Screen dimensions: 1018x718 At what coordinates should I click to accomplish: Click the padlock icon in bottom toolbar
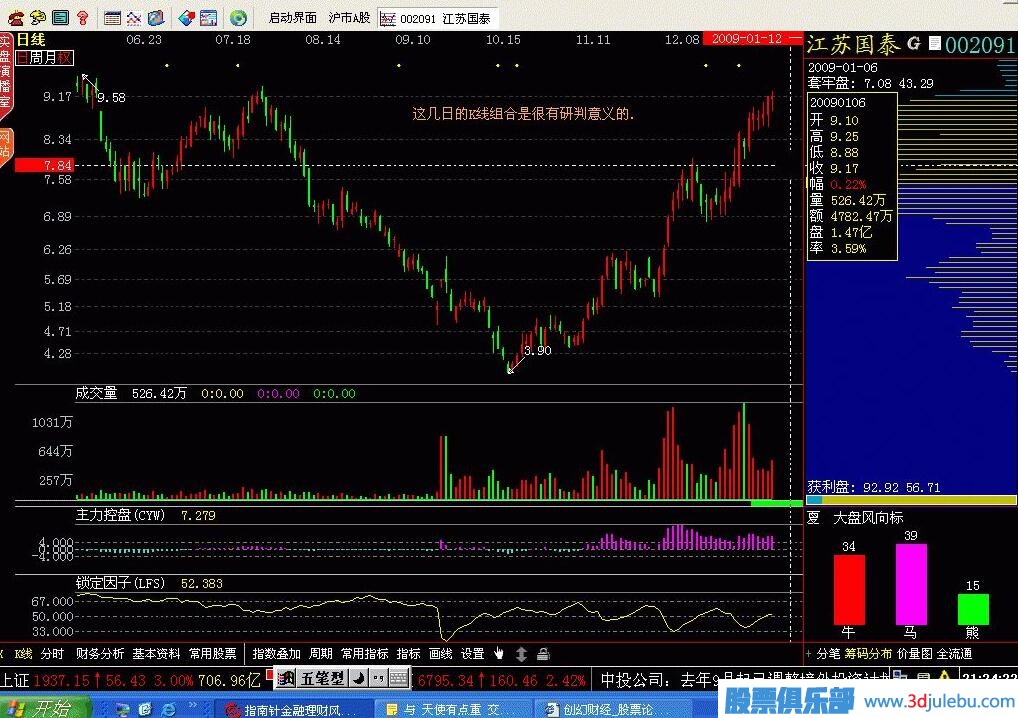(x=542, y=654)
